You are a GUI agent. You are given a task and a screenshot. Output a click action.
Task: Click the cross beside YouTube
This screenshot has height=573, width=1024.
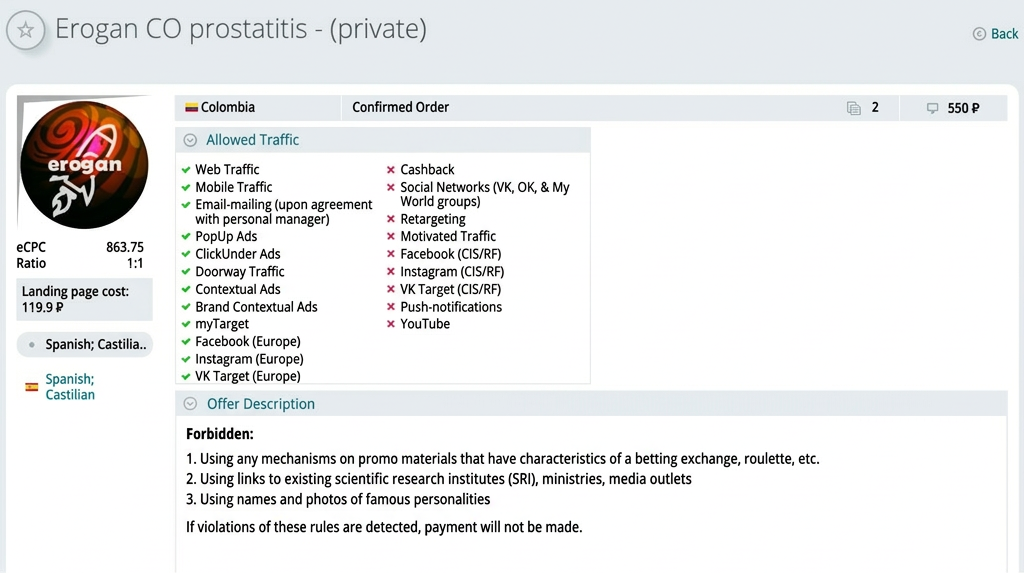coord(391,324)
